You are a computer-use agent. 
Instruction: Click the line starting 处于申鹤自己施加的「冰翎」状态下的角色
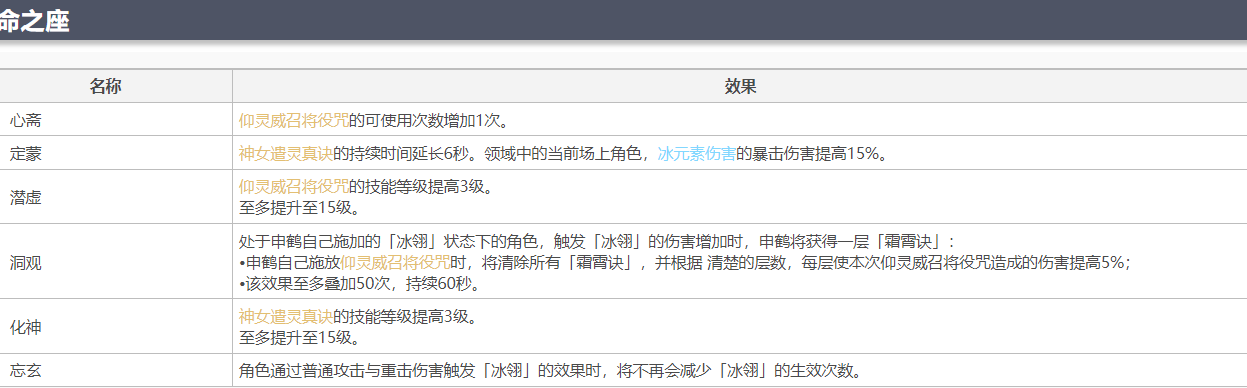pyautogui.click(x=598, y=241)
